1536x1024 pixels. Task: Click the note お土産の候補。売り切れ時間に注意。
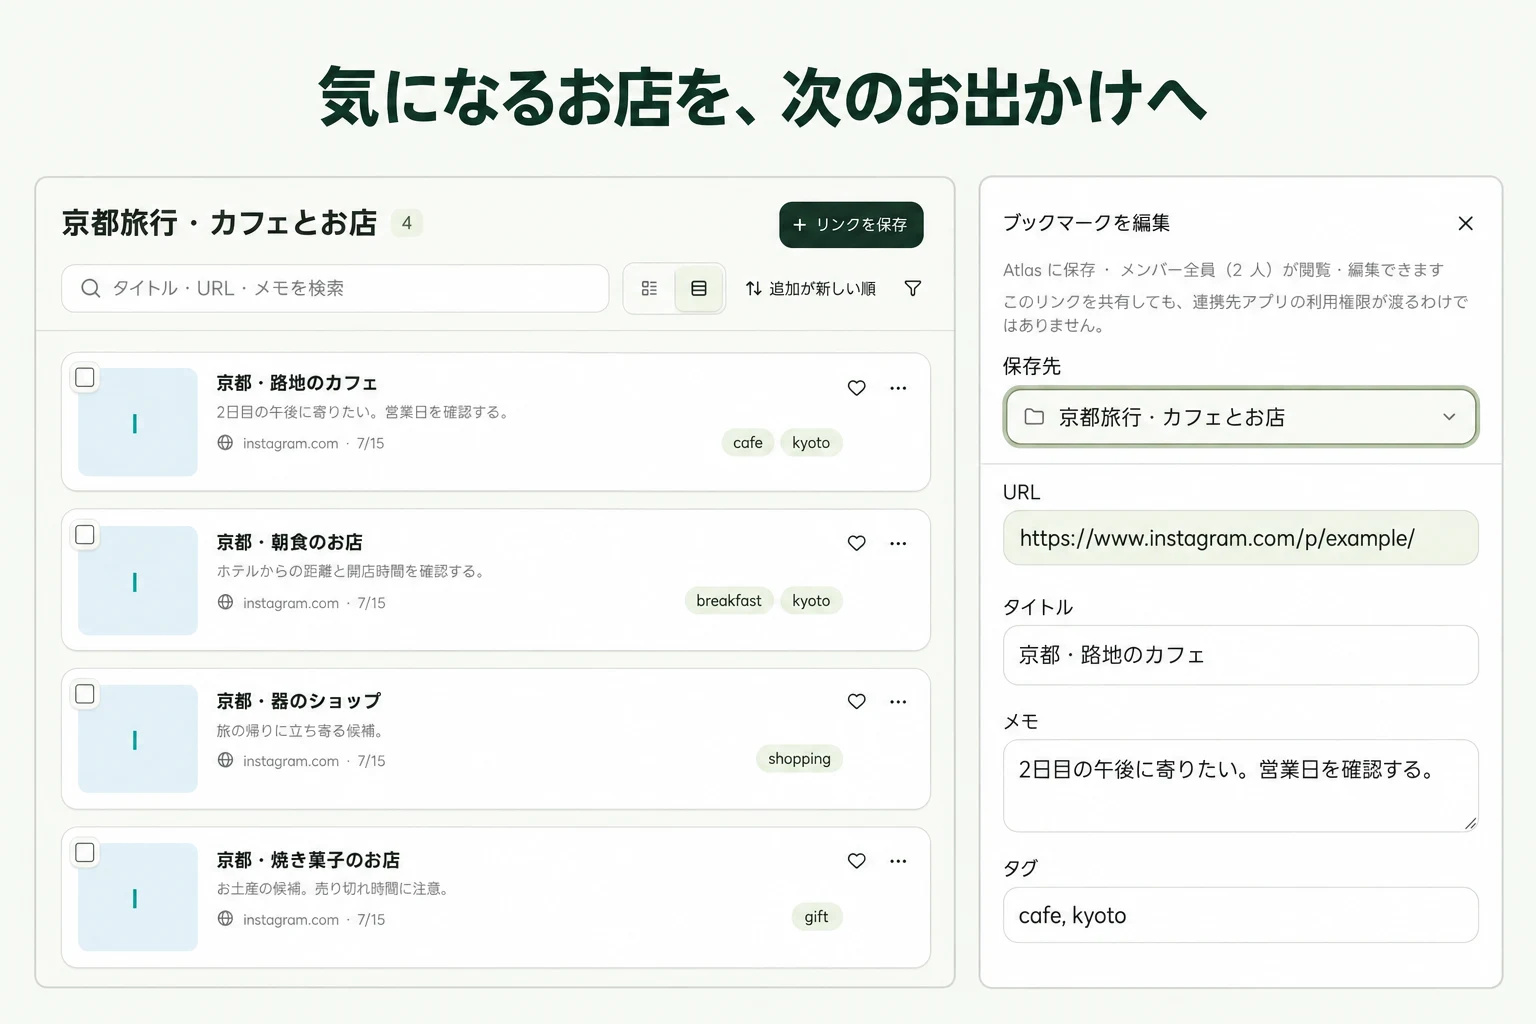tap(332, 888)
